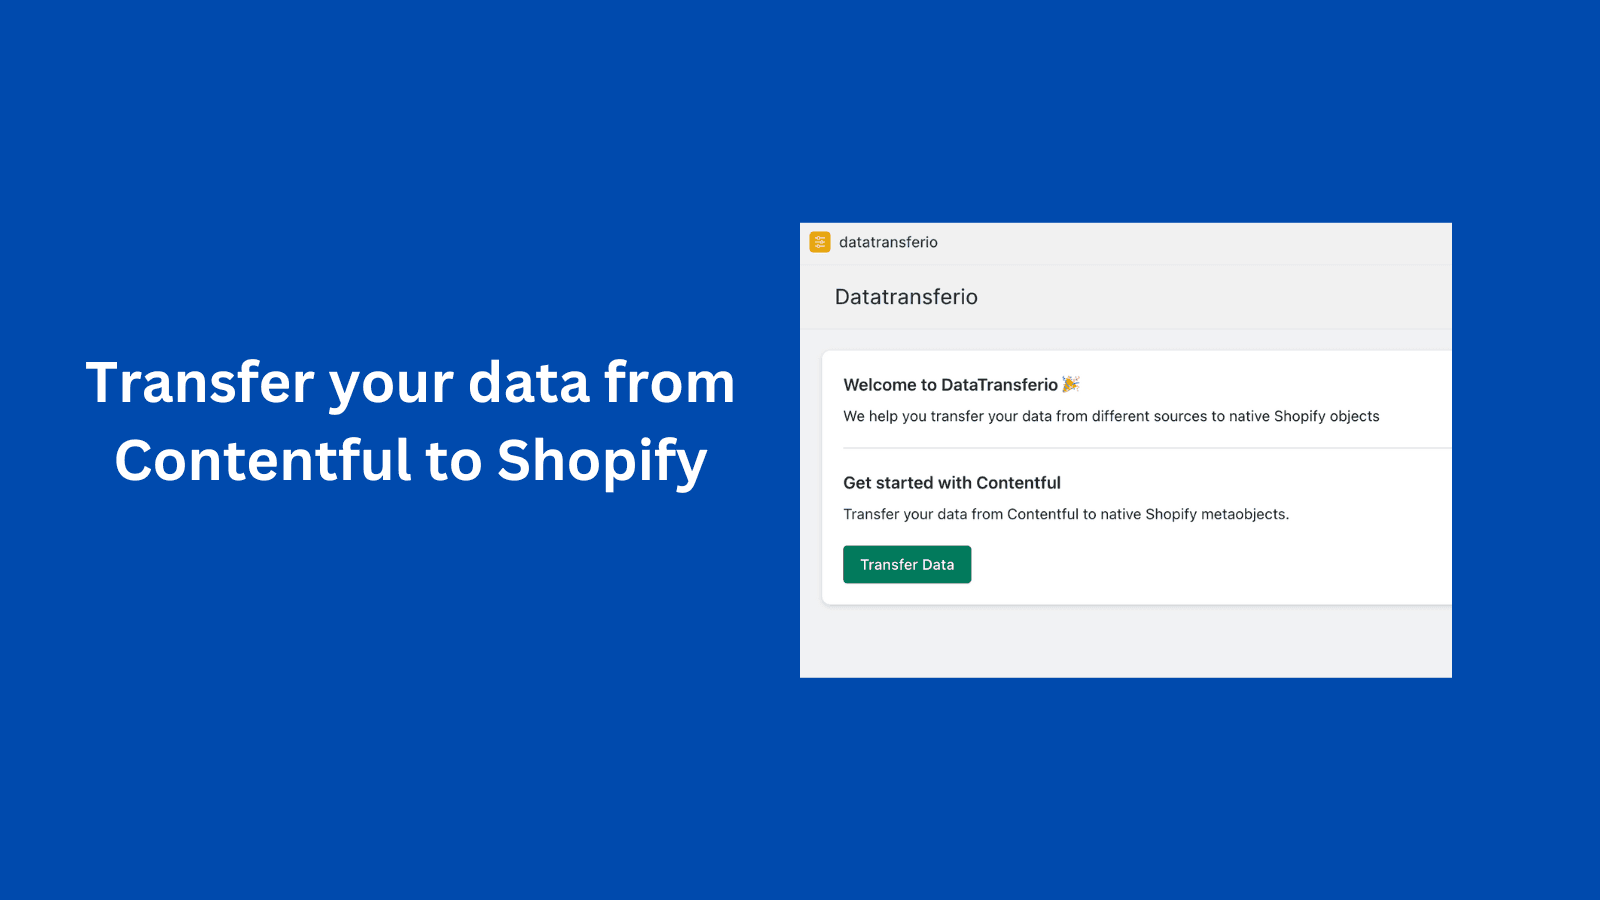Select the Datatransferio page title

coord(906,296)
